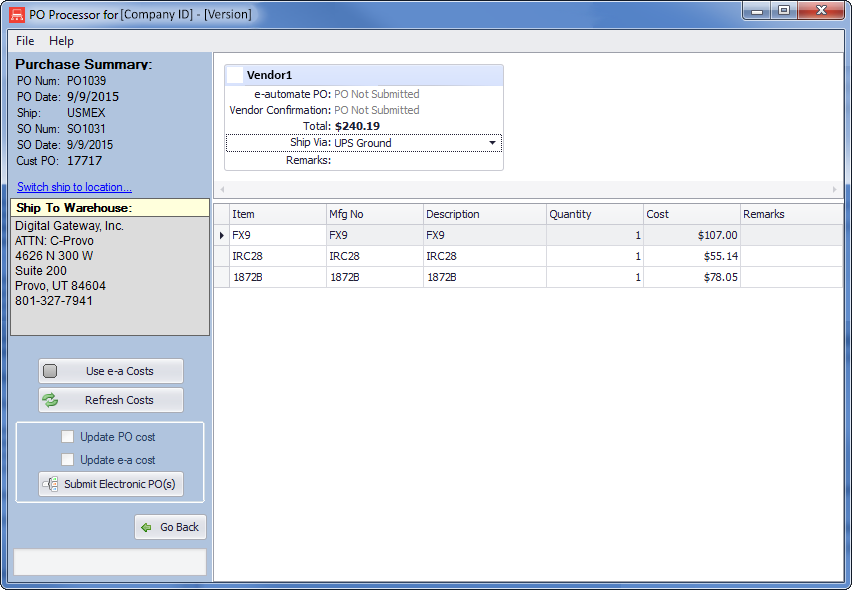Sort by the Cost column header
Screen dimensions: 852x590
tap(692, 214)
